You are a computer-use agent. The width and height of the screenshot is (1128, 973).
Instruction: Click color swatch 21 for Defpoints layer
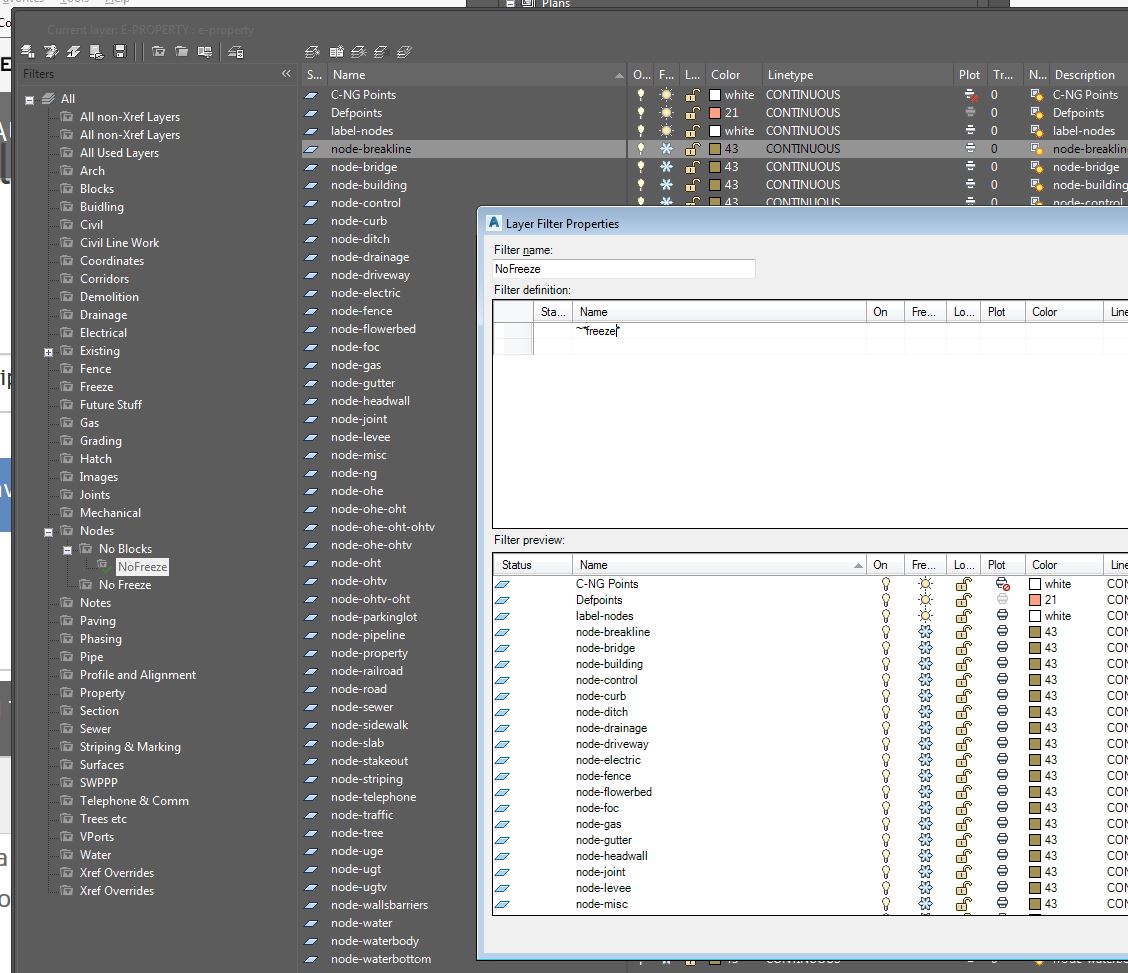(x=717, y=112)
